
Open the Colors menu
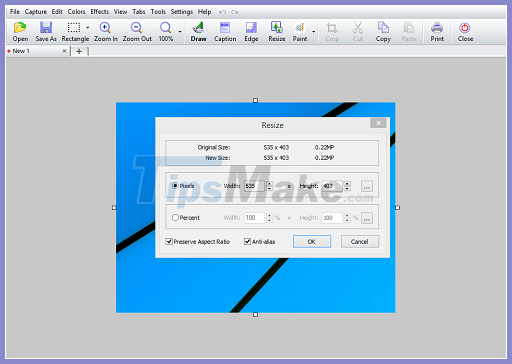coord(76,12)
